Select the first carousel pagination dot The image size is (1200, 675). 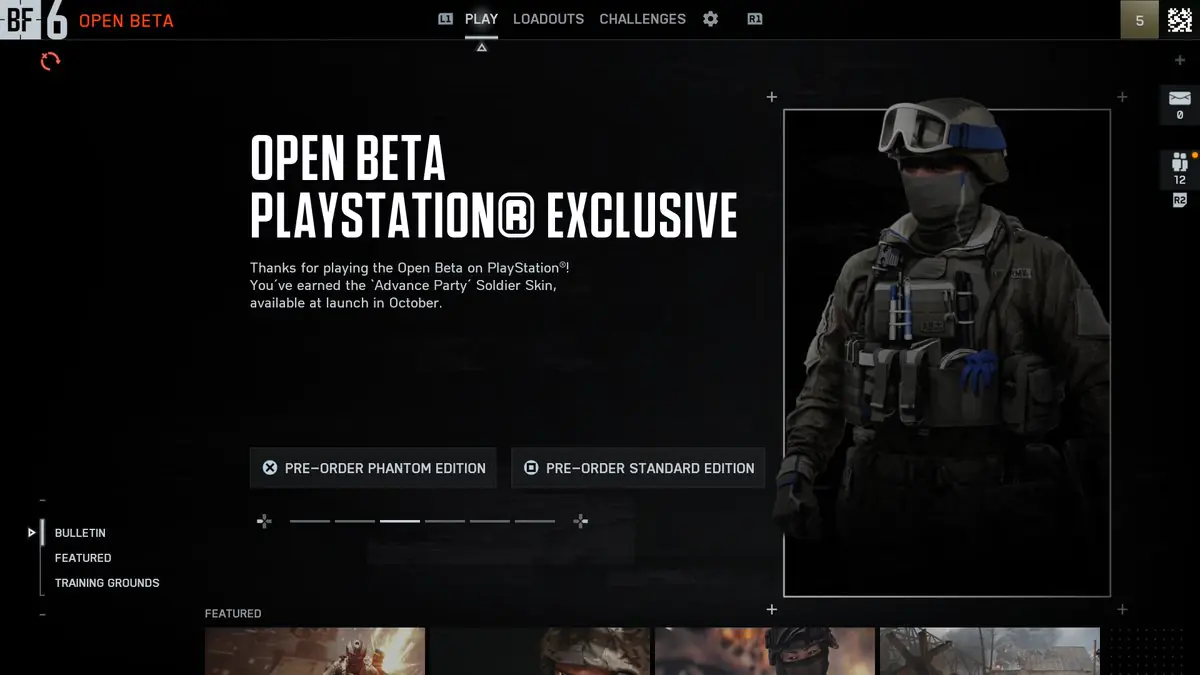[x=310, y=521]
